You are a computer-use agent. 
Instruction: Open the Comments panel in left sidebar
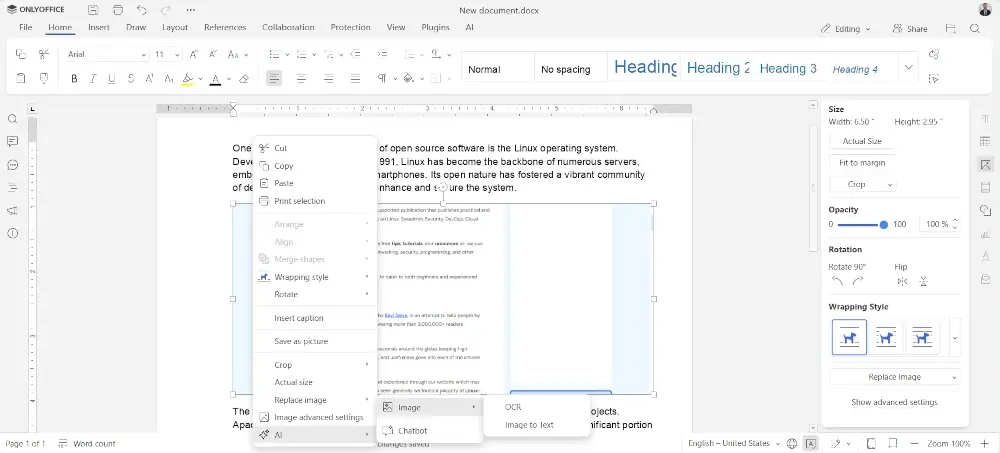13,142
